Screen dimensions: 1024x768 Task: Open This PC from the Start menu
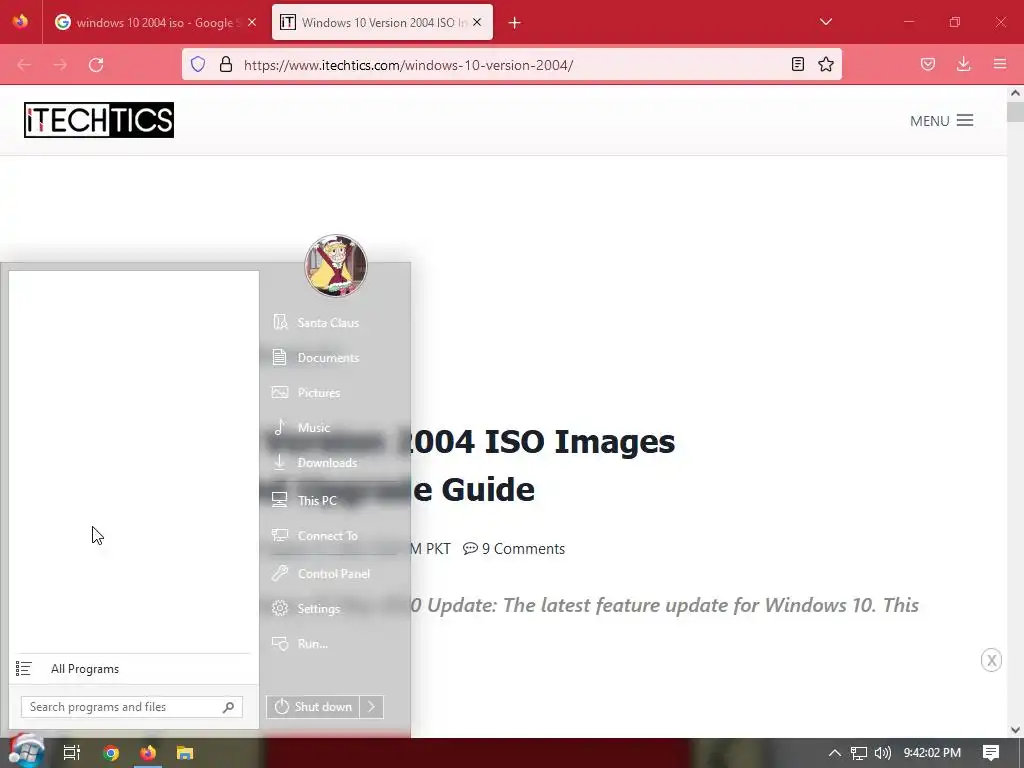pos(317,500)
